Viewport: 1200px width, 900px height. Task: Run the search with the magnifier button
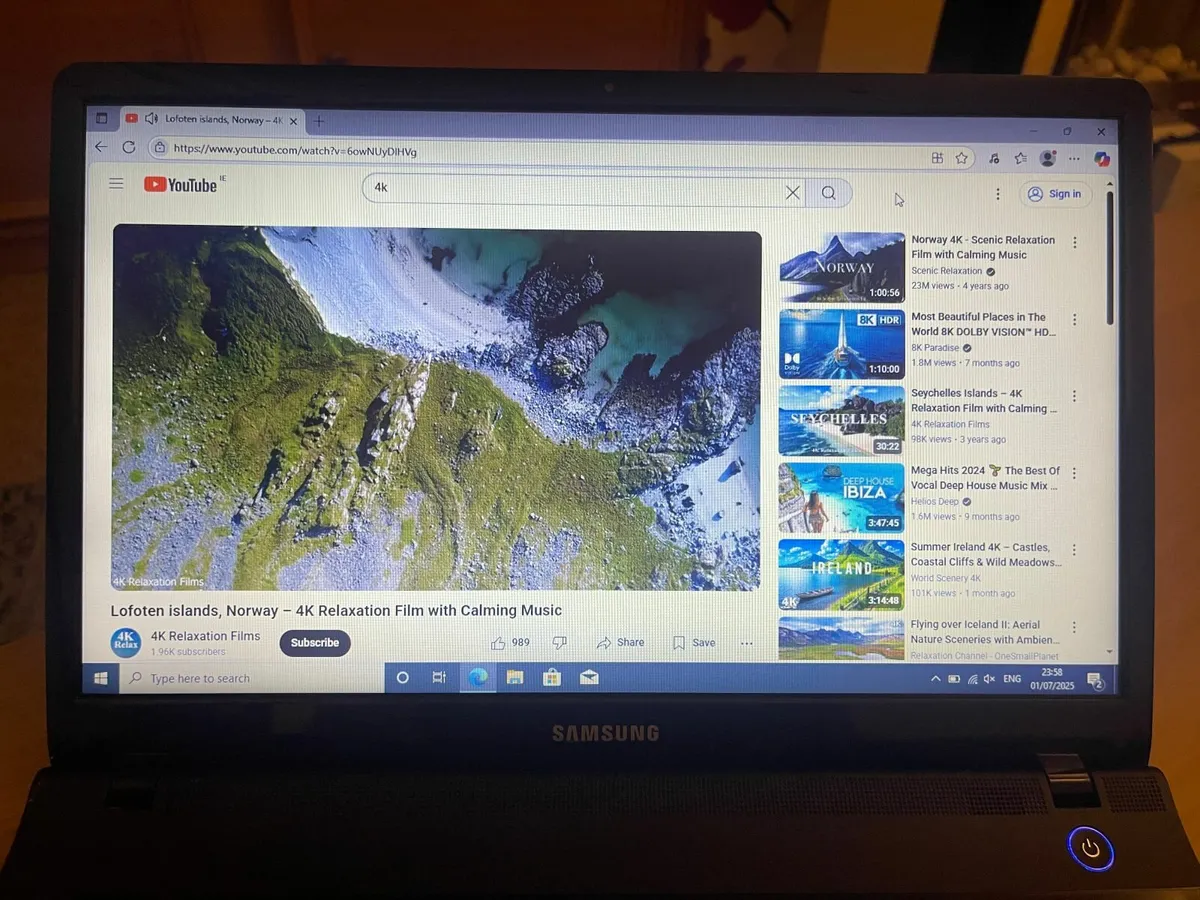pos(829,193)
